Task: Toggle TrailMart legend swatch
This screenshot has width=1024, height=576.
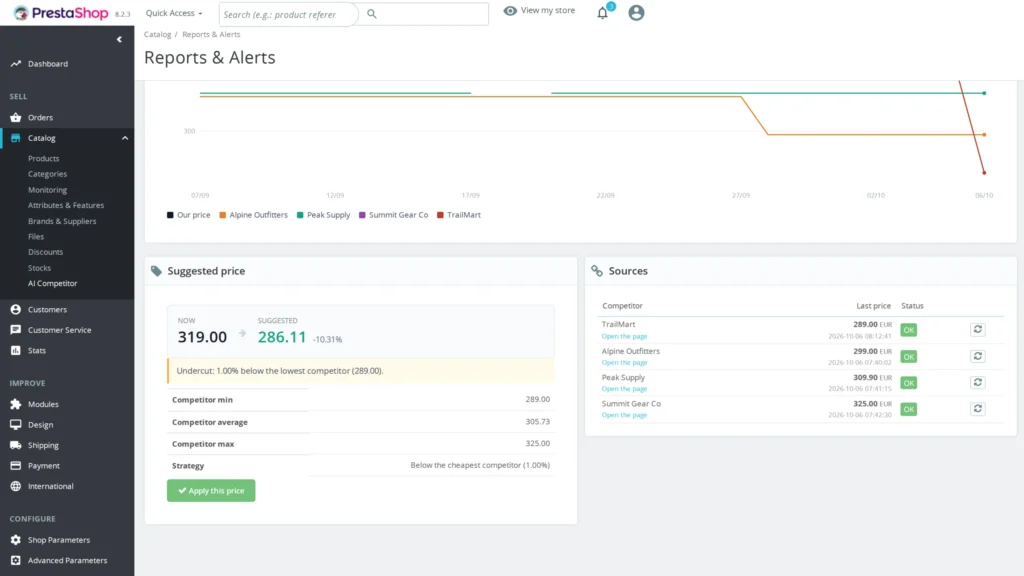Action: (440, 215)
